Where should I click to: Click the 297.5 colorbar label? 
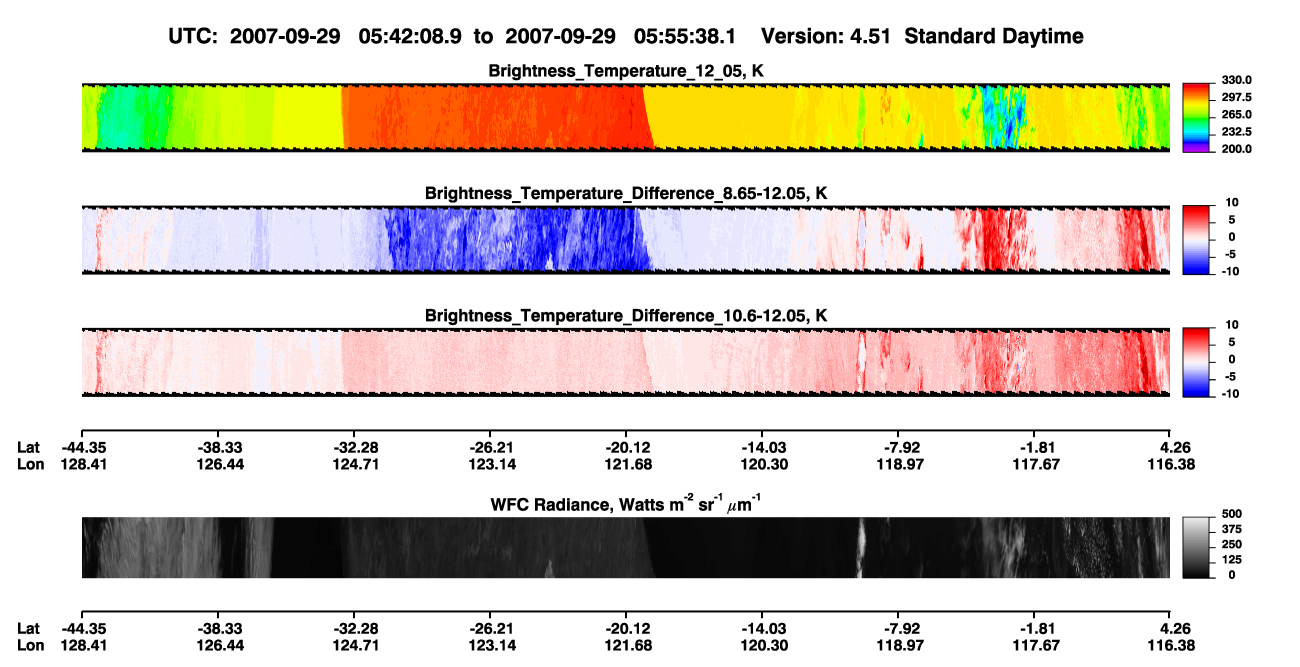point(1235,98)
